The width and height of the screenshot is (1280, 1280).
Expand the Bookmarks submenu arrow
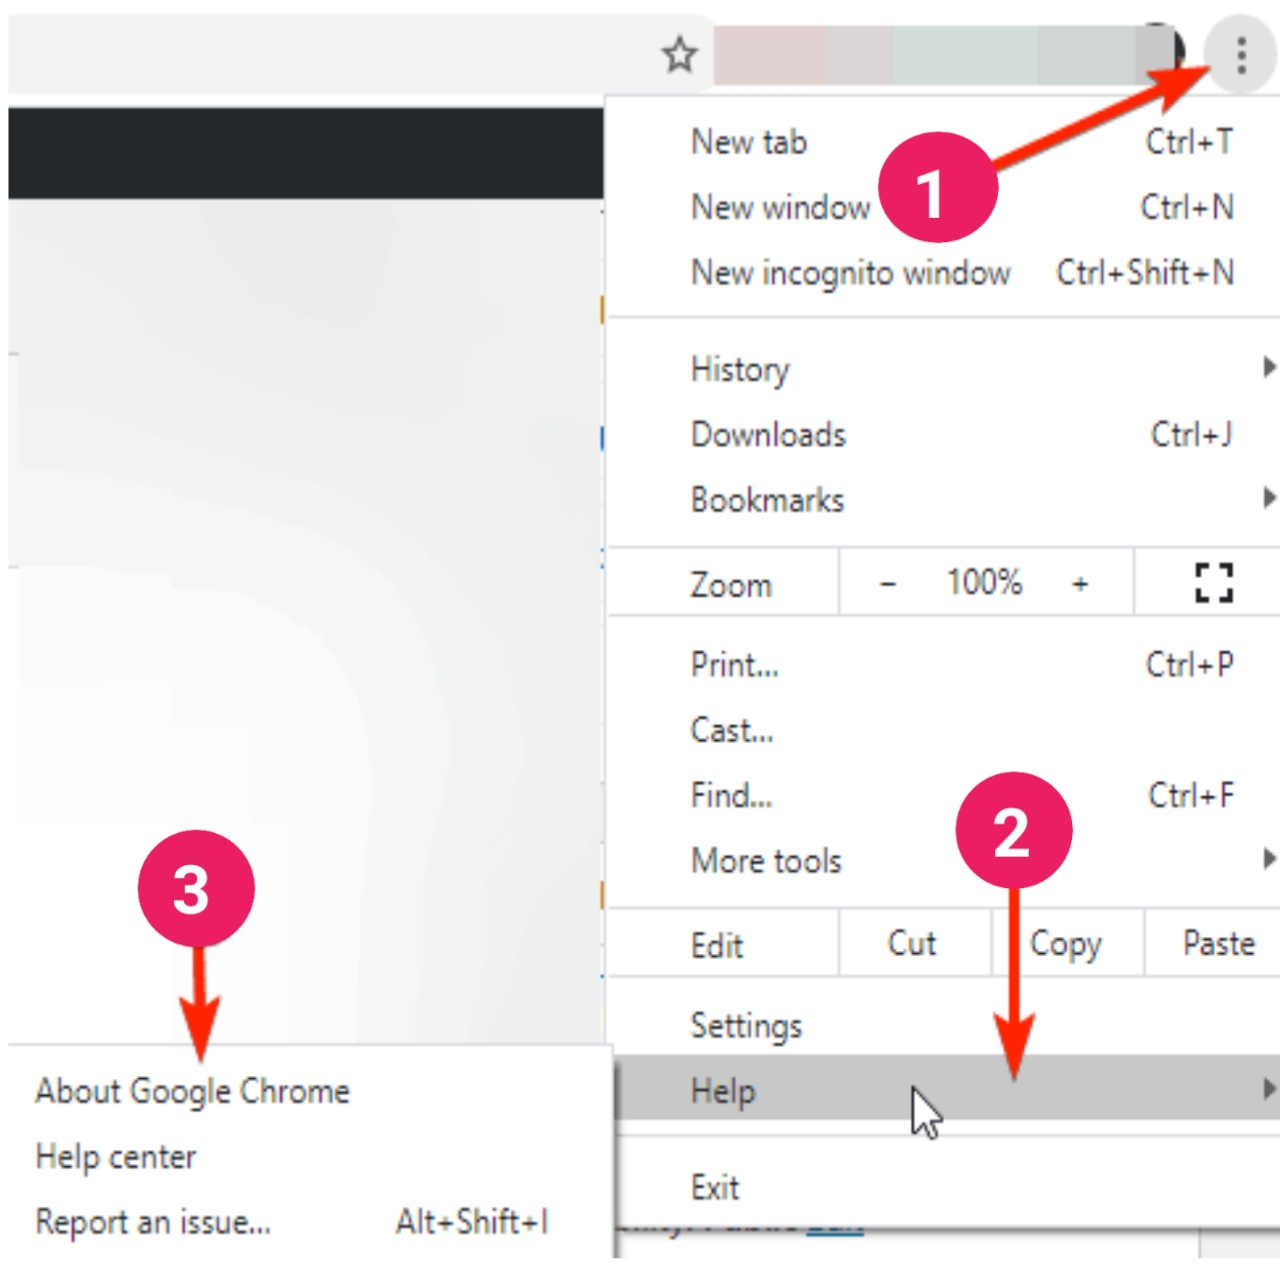pos(1268,498)
